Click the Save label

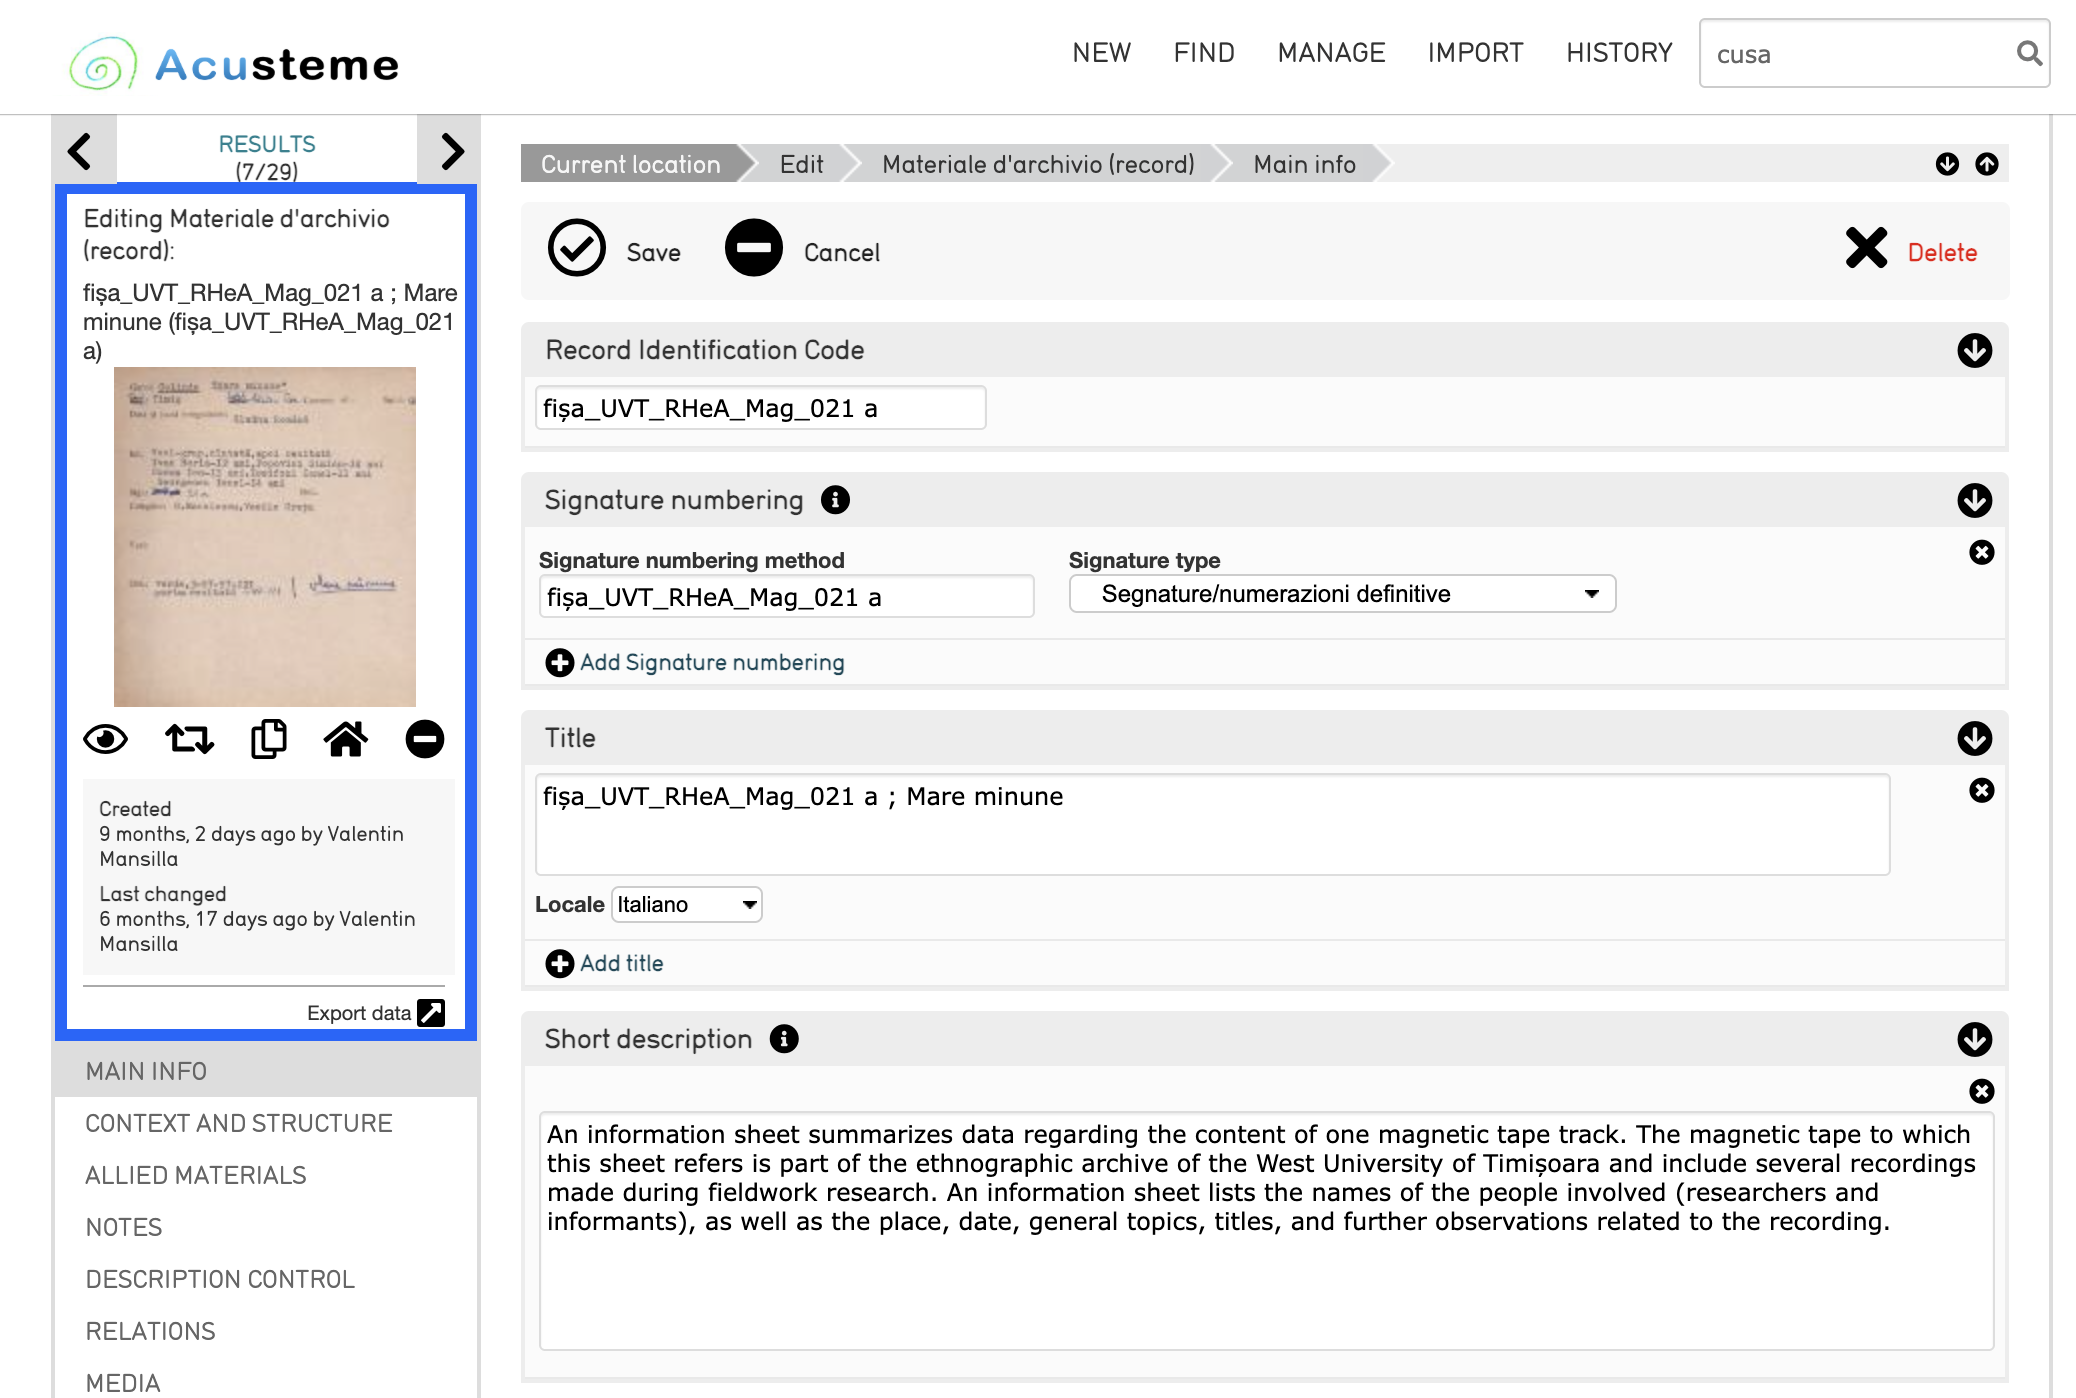point(654,252)
